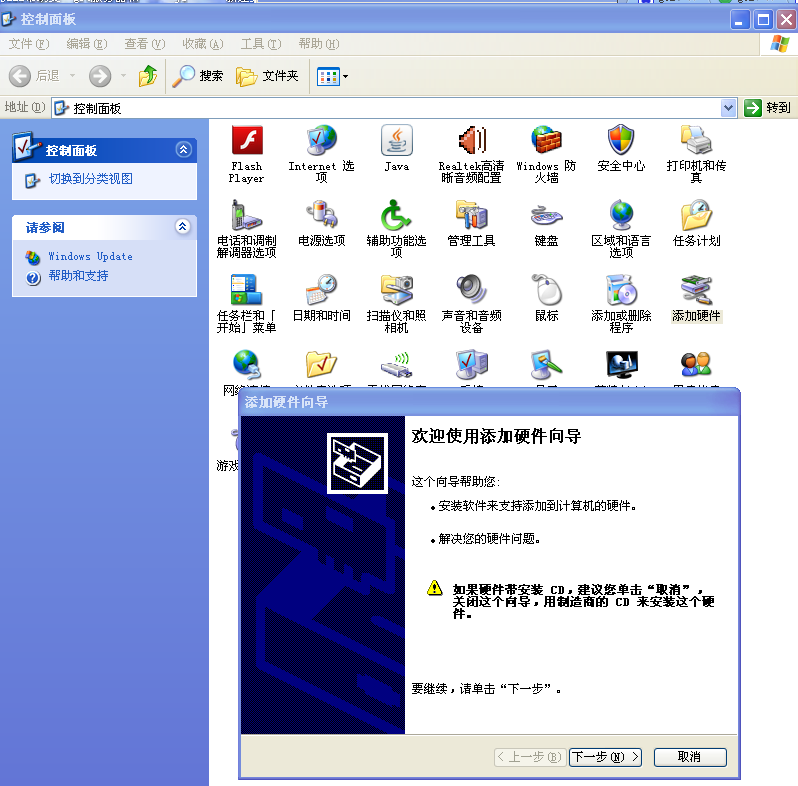This screenshot has width=798, height=786.
Task: Maximize the 控制面板 window
Action: pos(763,20)
